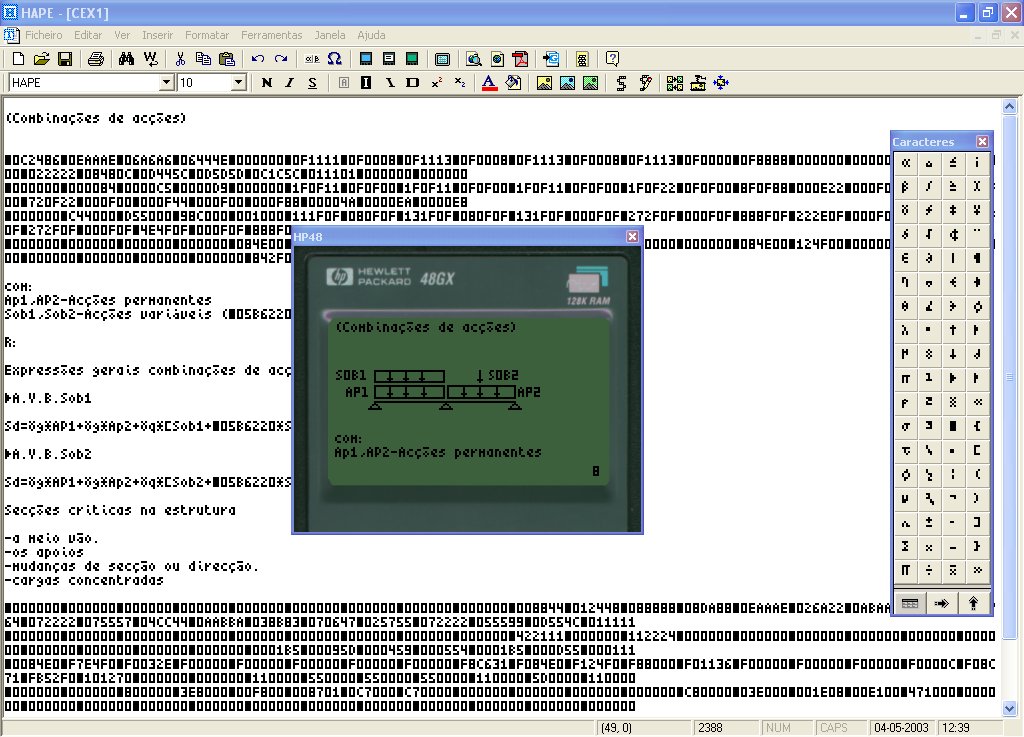The height and width of the screenshot is (737, 1024).
Task: Insert division sign from Caracteres palette
Action: [x=929, y=570]
